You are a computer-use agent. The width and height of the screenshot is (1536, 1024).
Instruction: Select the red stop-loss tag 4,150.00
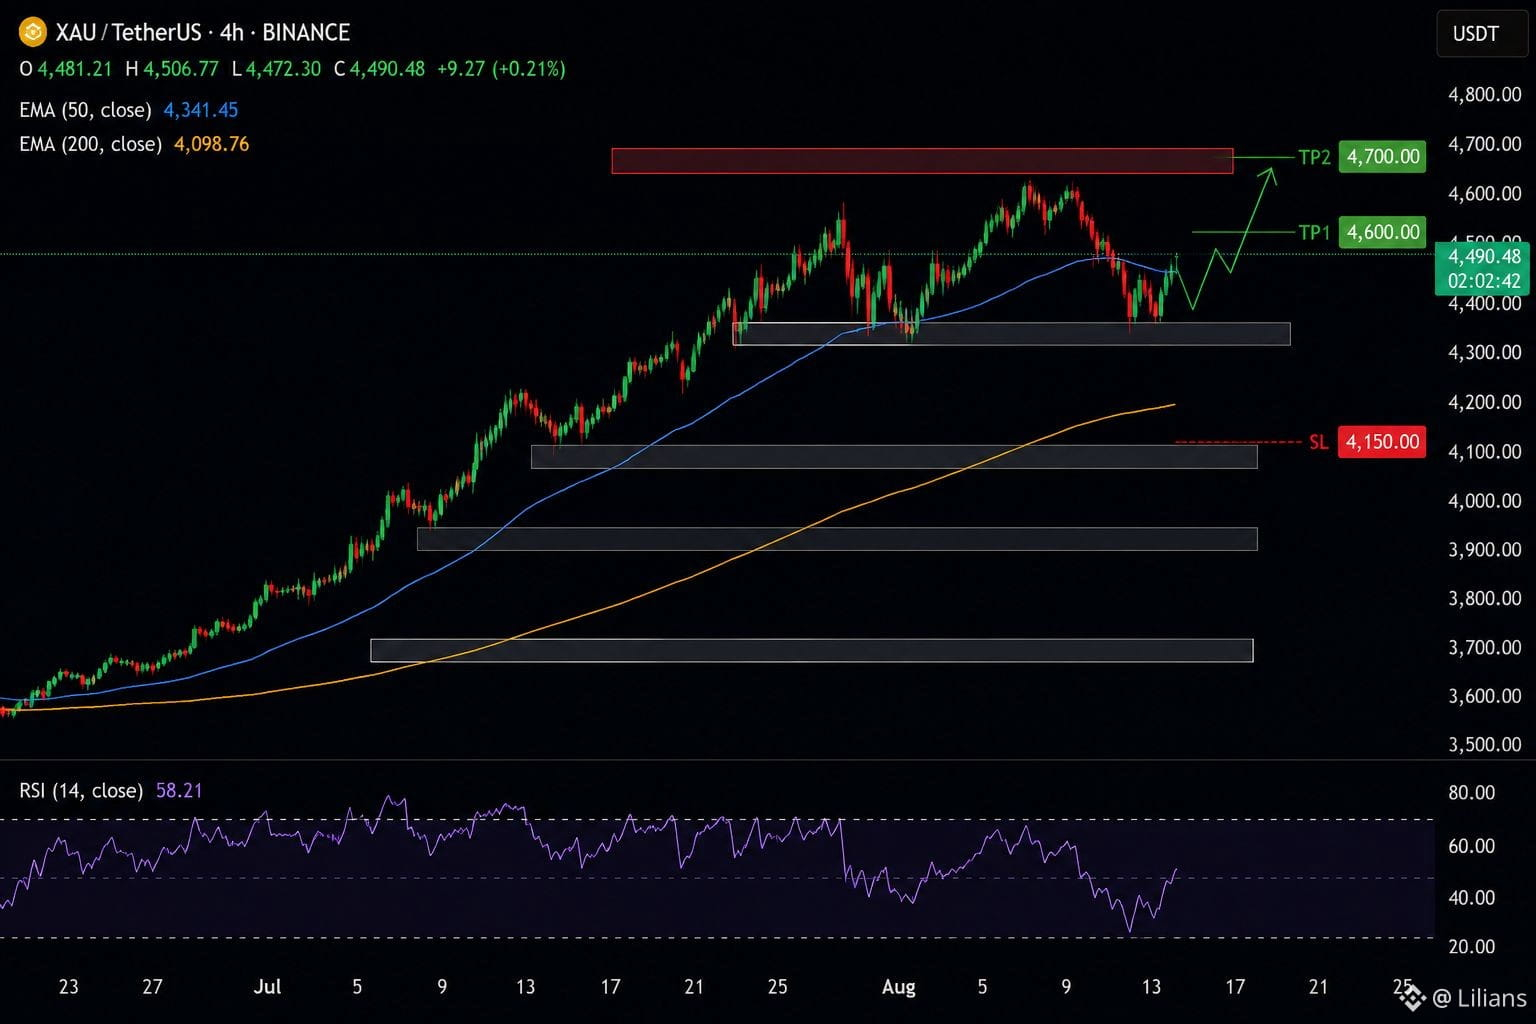1383,442
